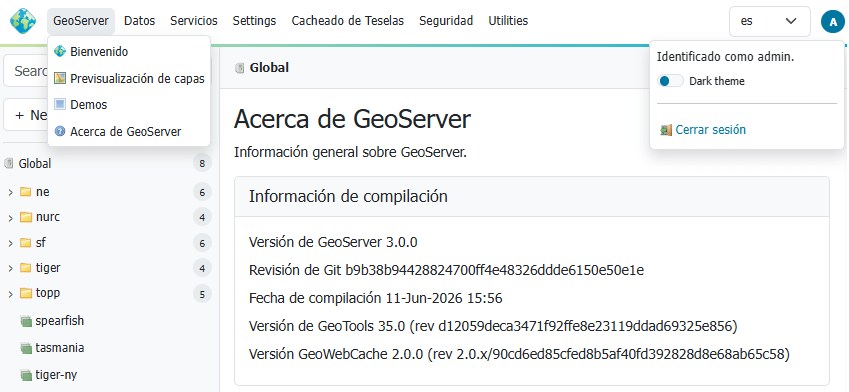This screenshot has height=392, width=849.
Task: Click the Previsualización de capas map icon
Action: coord(60,79)
